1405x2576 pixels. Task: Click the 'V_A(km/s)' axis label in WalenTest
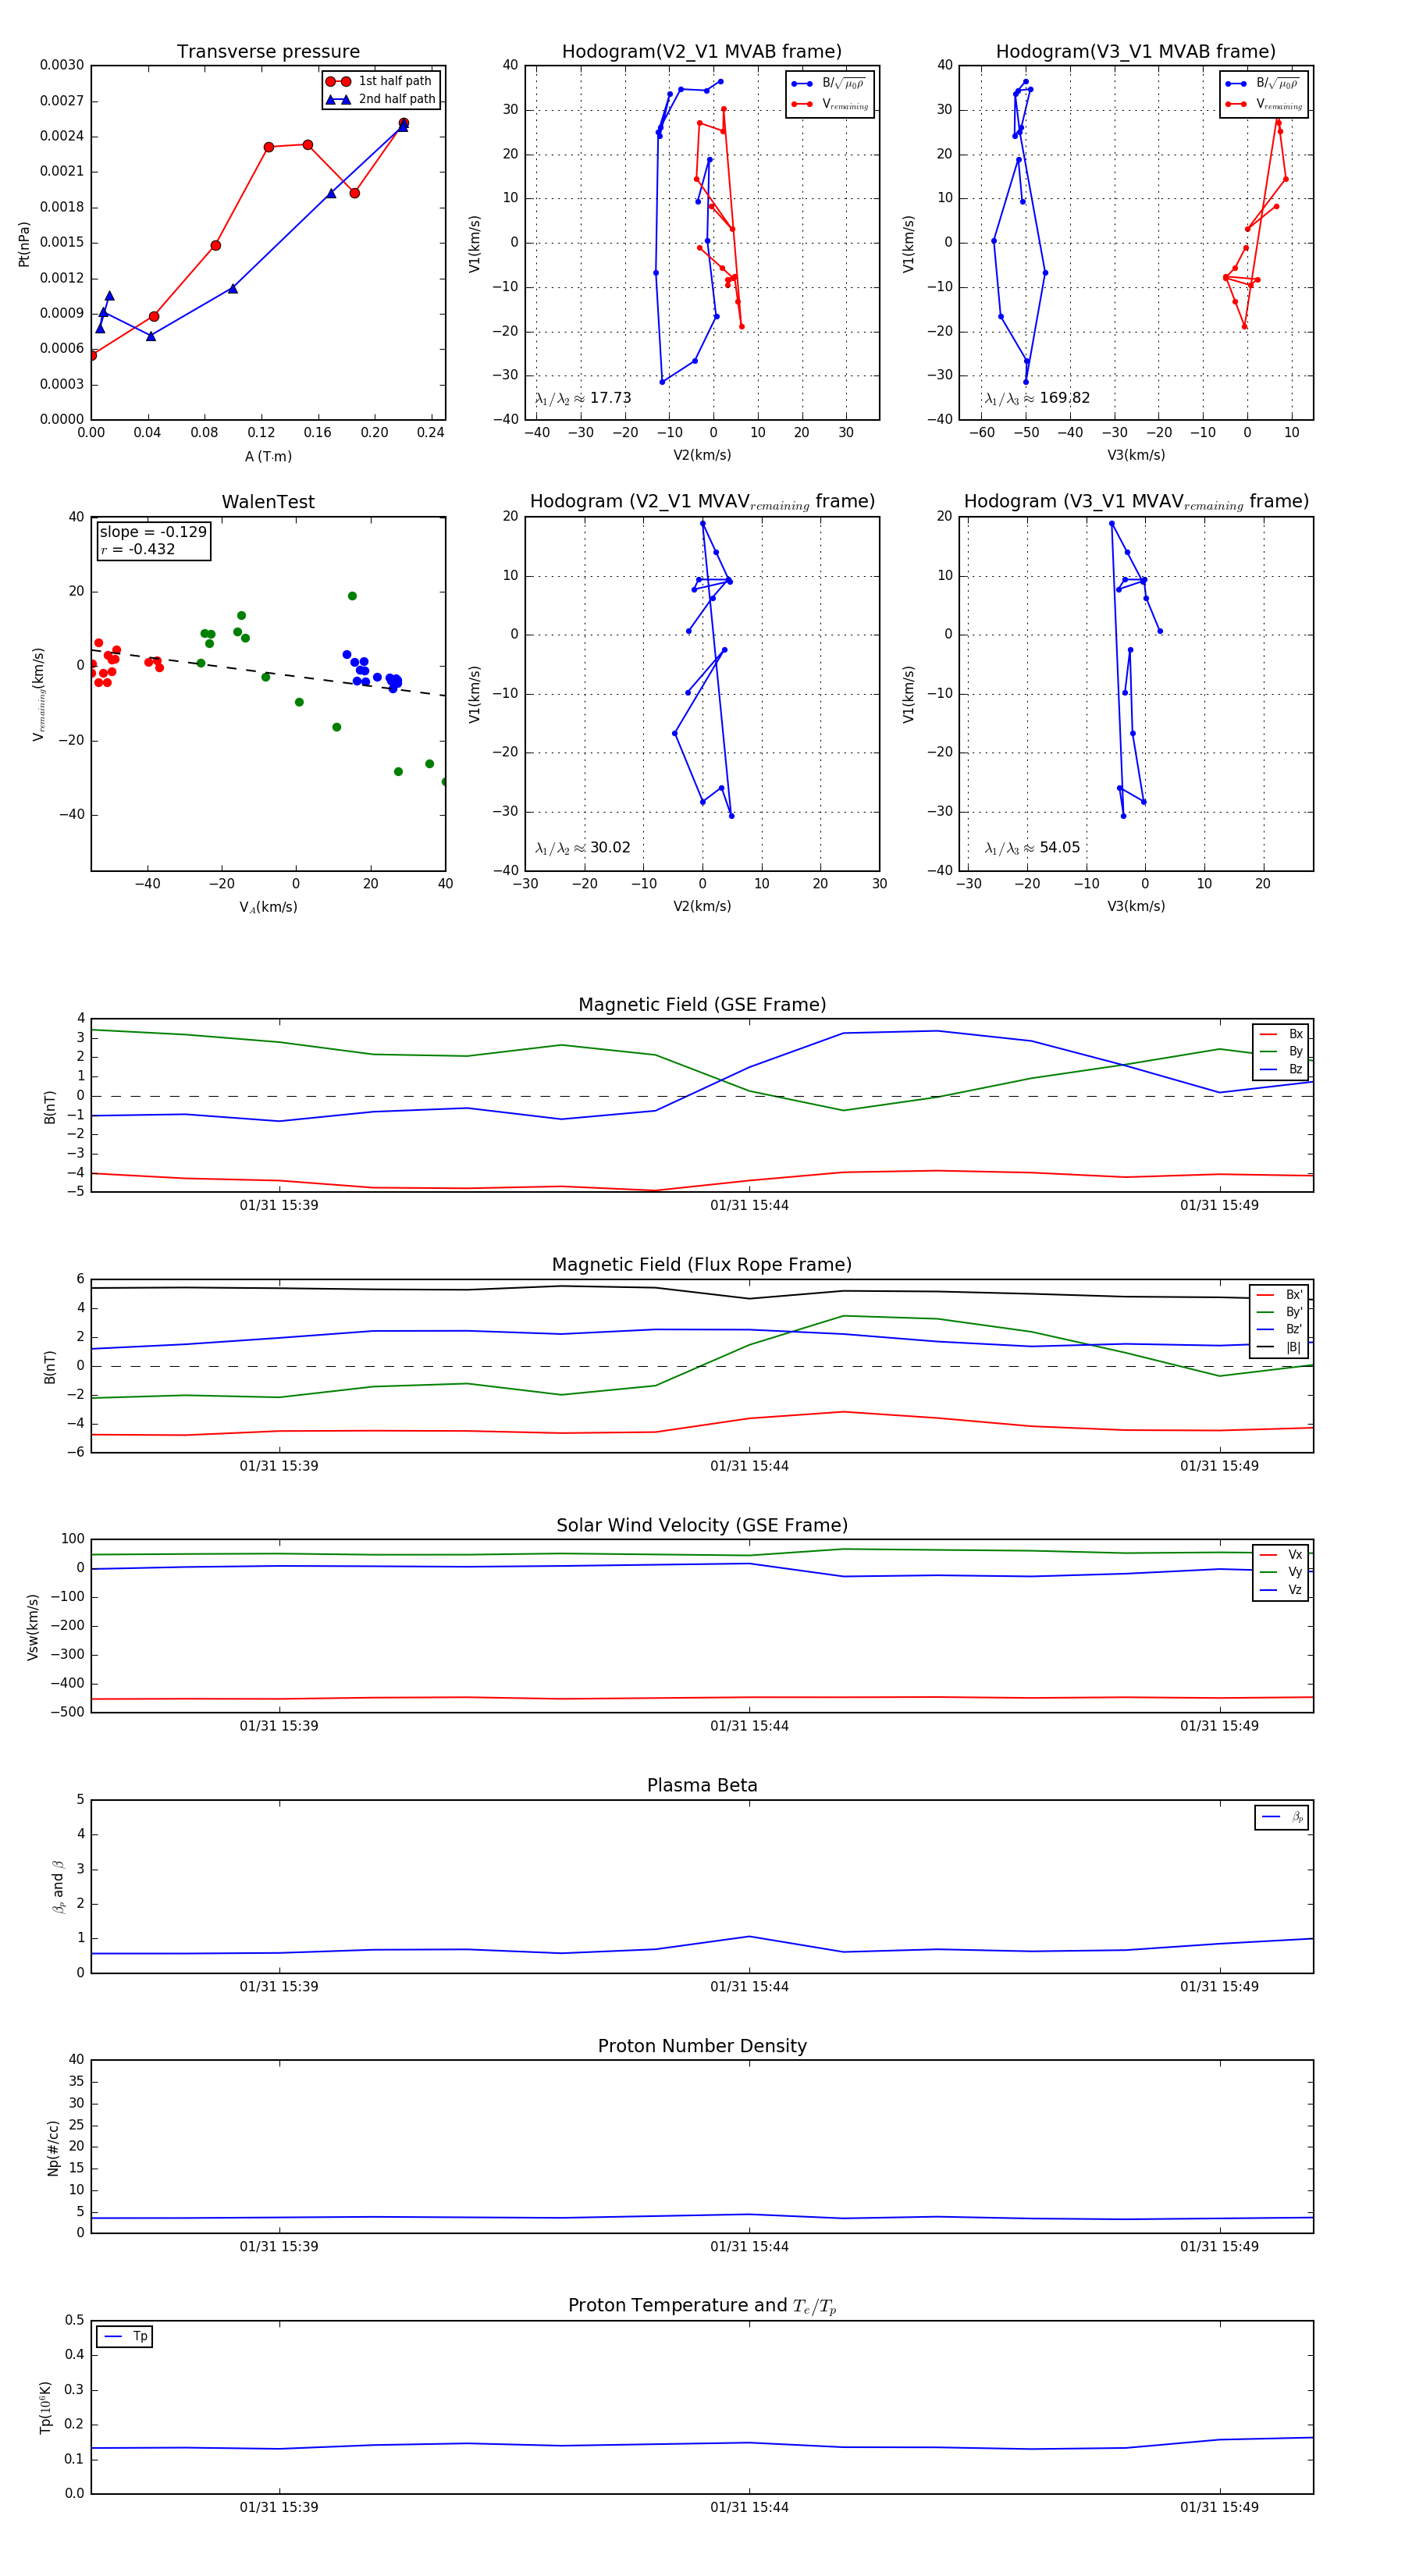(x=268, y=907)
